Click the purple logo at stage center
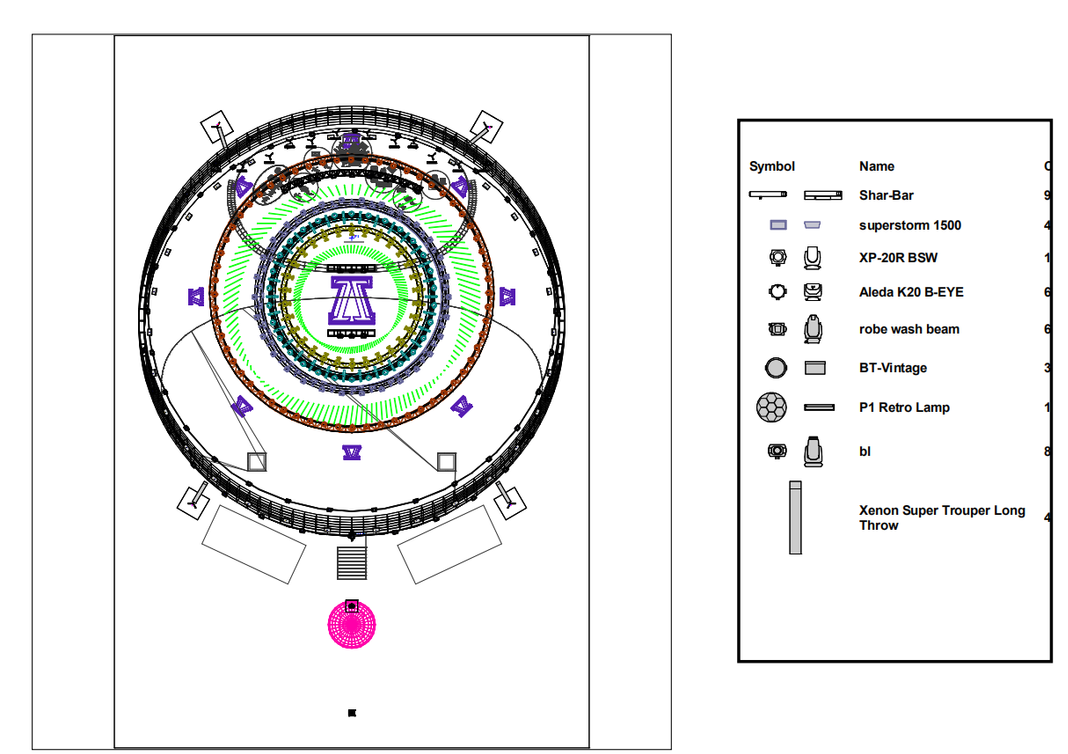 [351, 300]
